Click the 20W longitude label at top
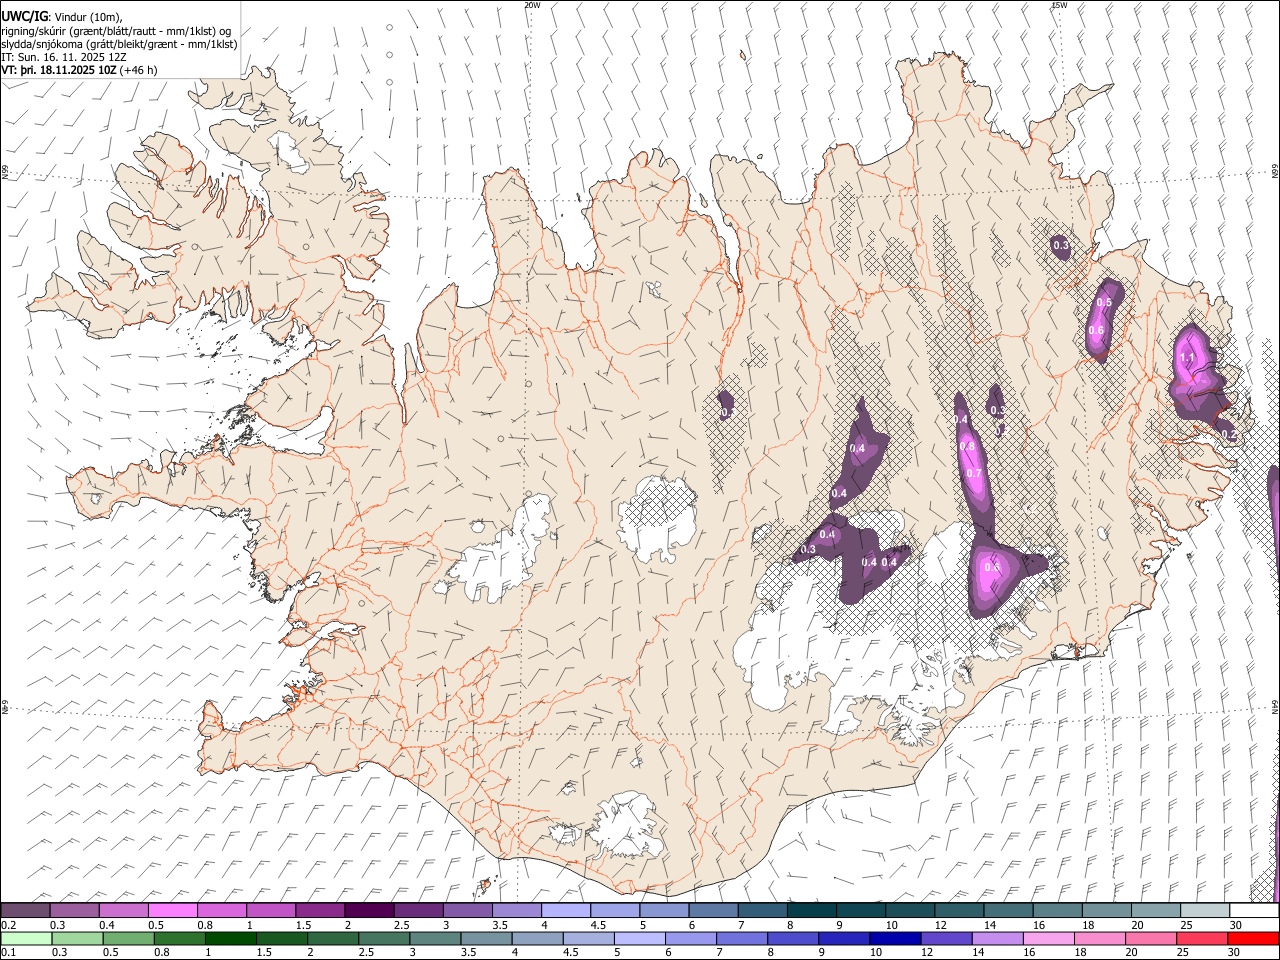The height and width of the screenshot is (960, 1280). [532, 5]
